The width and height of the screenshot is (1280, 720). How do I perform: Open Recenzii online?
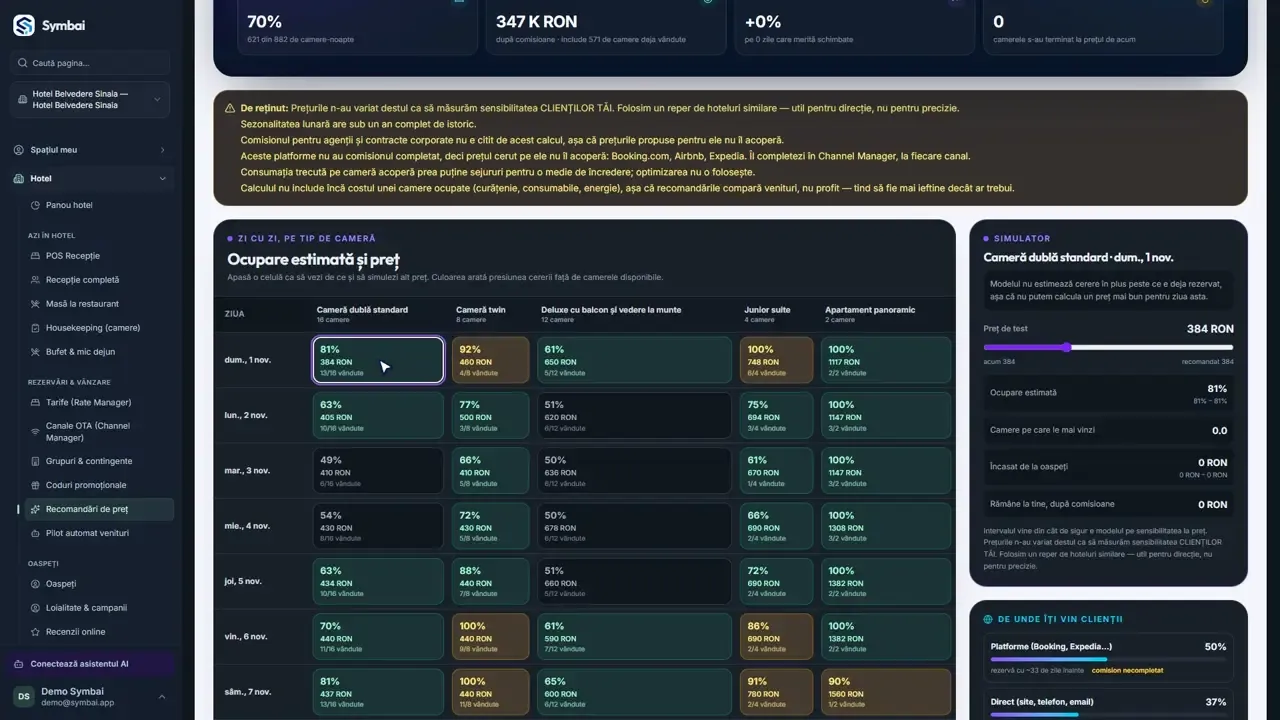pos(75,632)
